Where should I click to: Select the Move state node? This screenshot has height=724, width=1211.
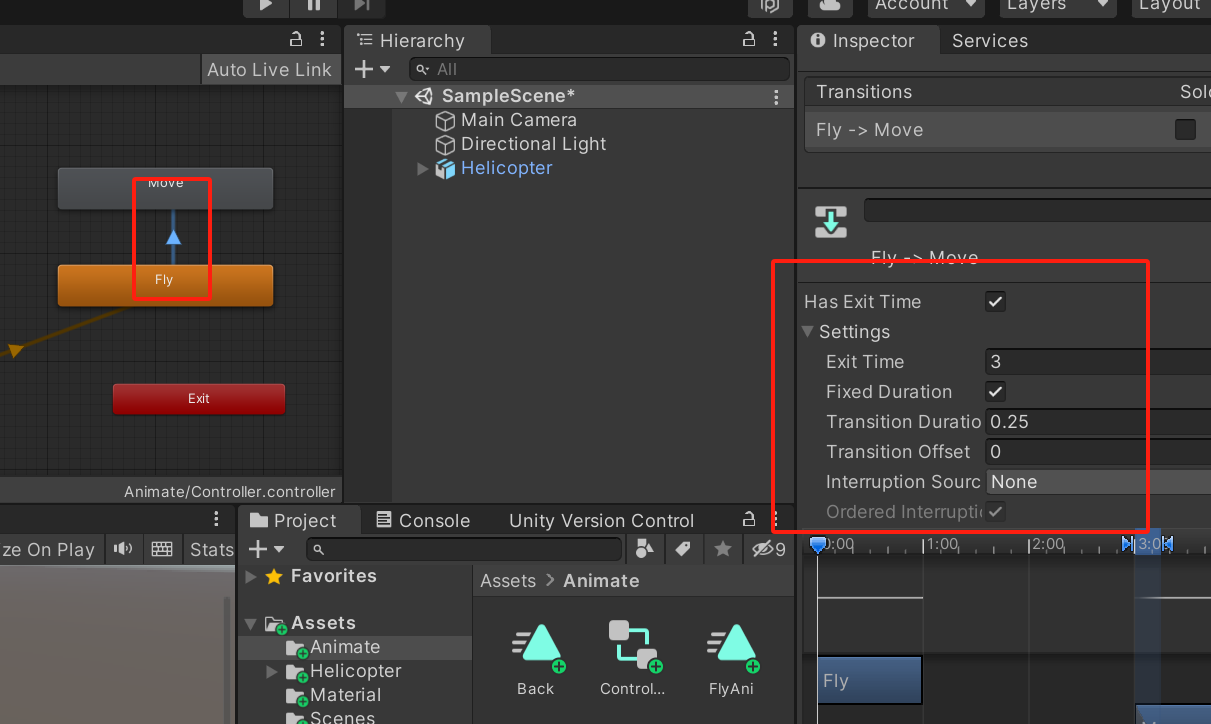coord(165,189)
